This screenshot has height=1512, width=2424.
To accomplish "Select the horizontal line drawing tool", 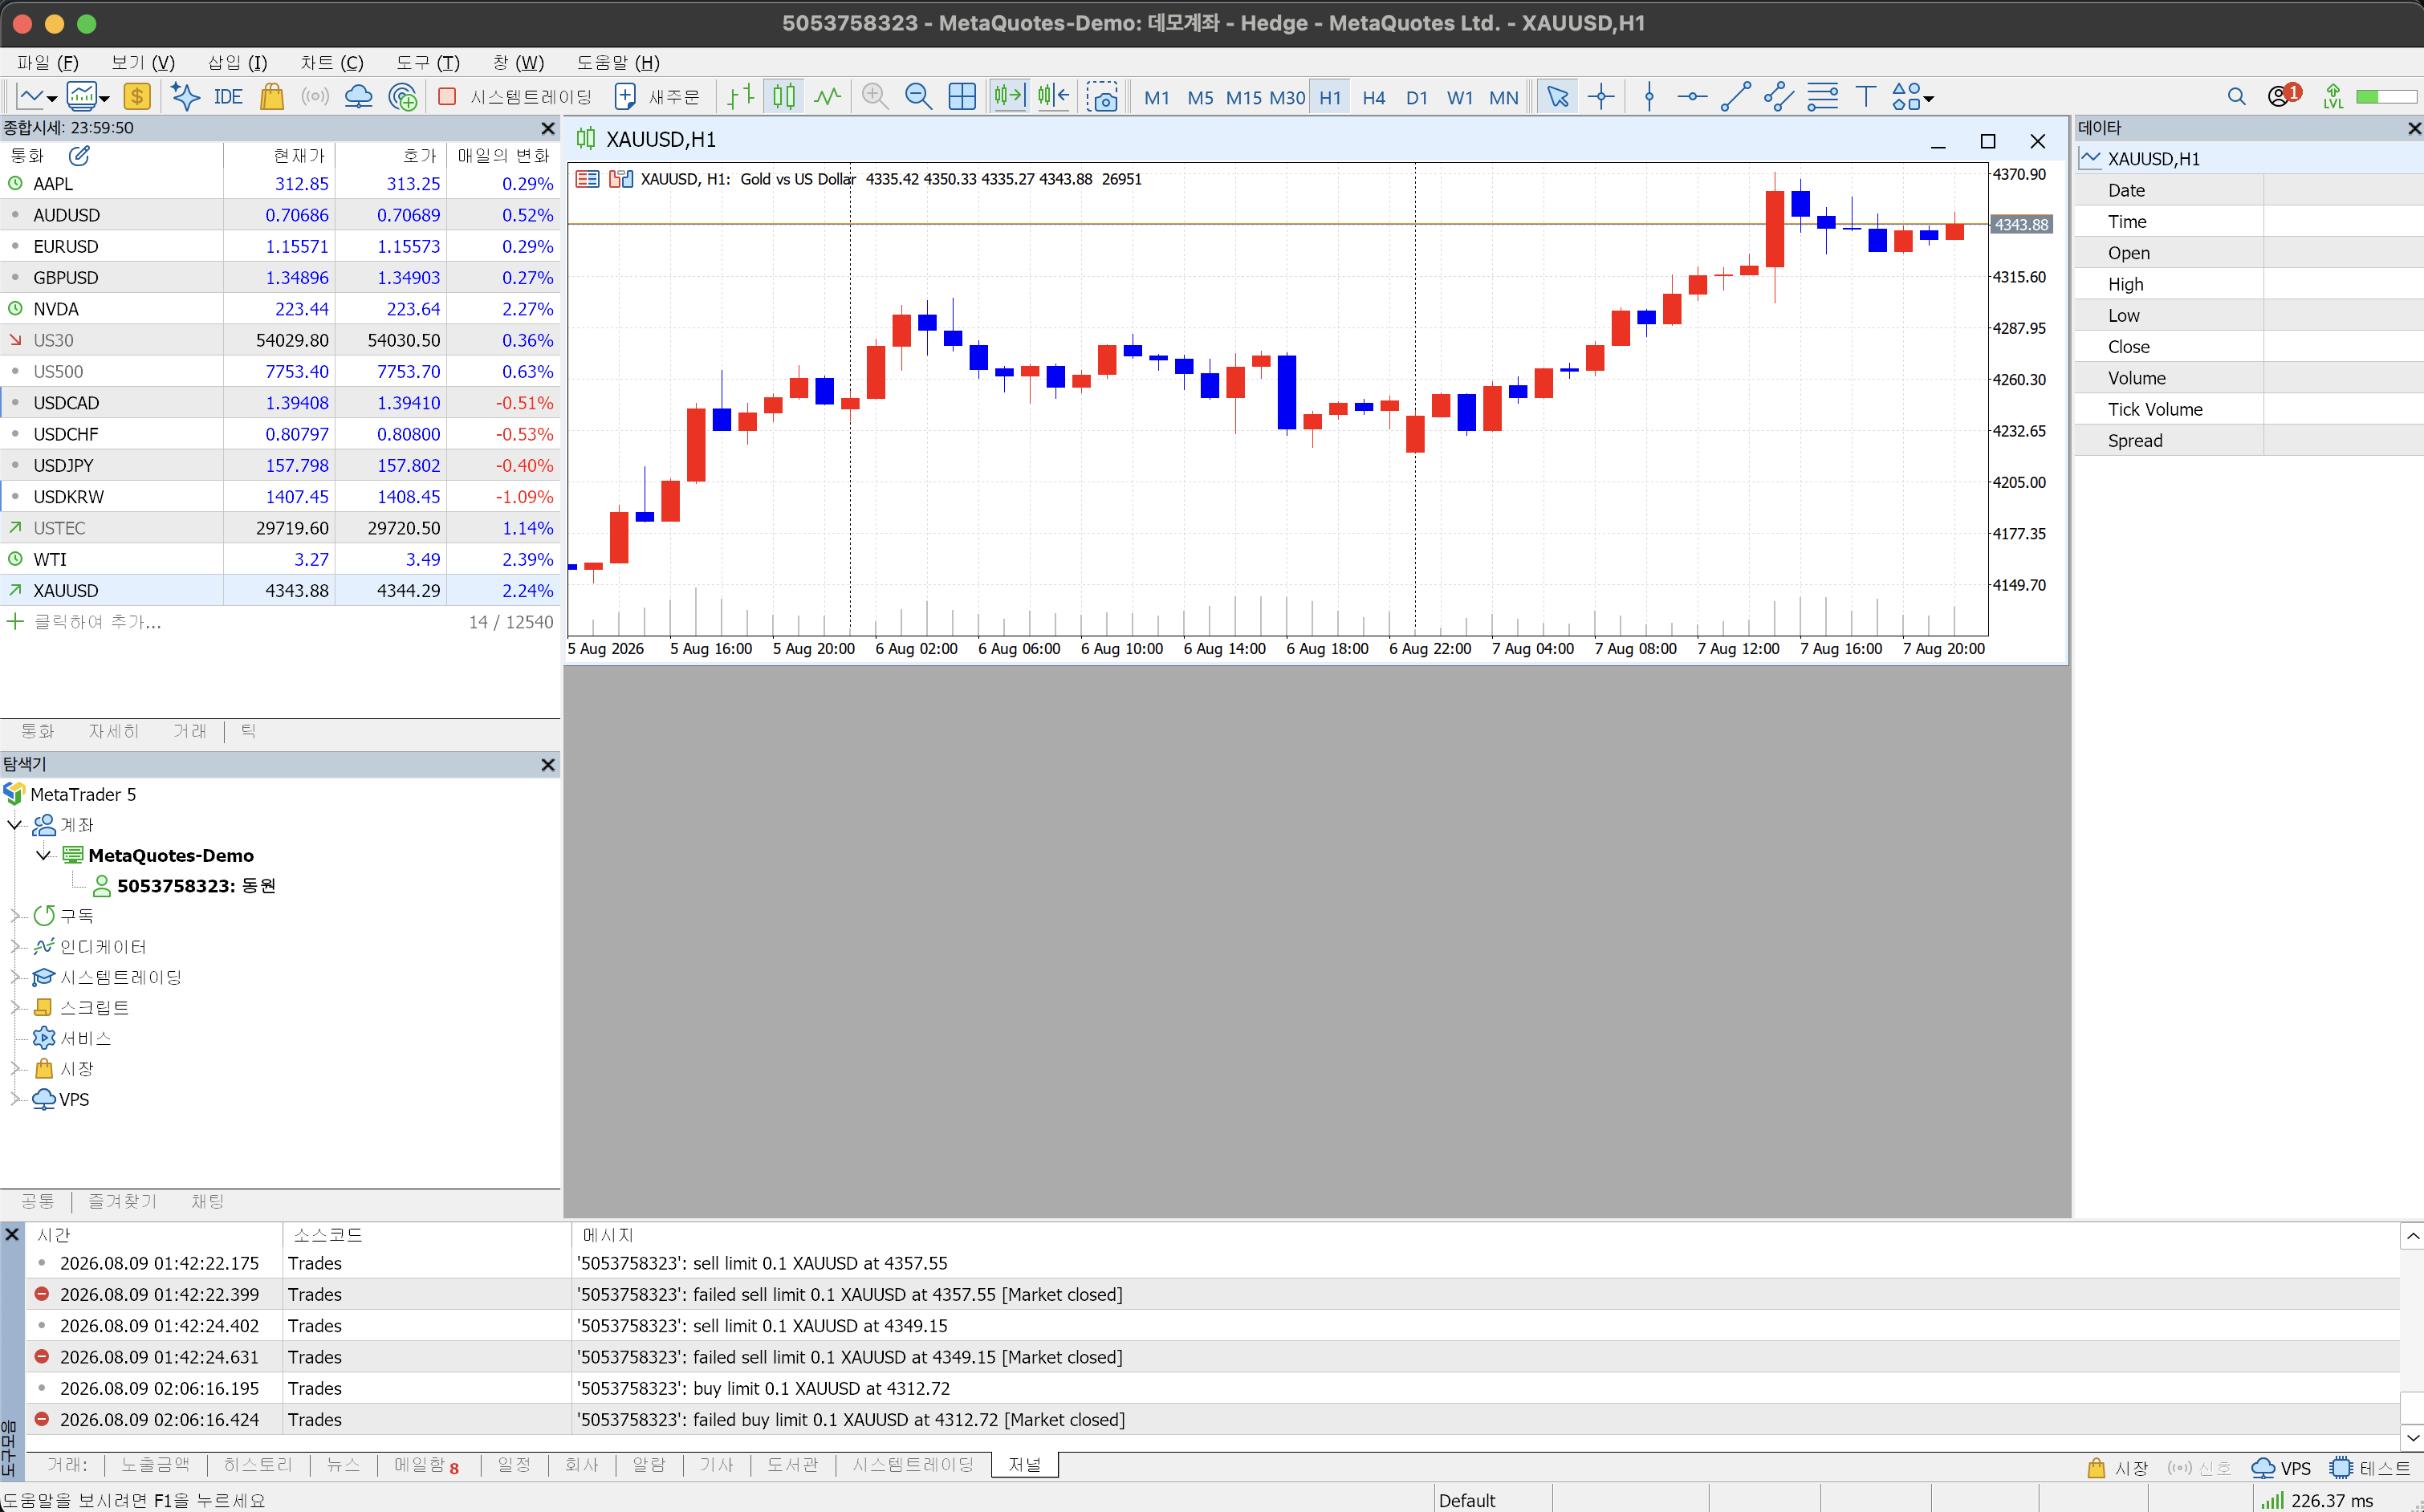I will (1692, 97).
